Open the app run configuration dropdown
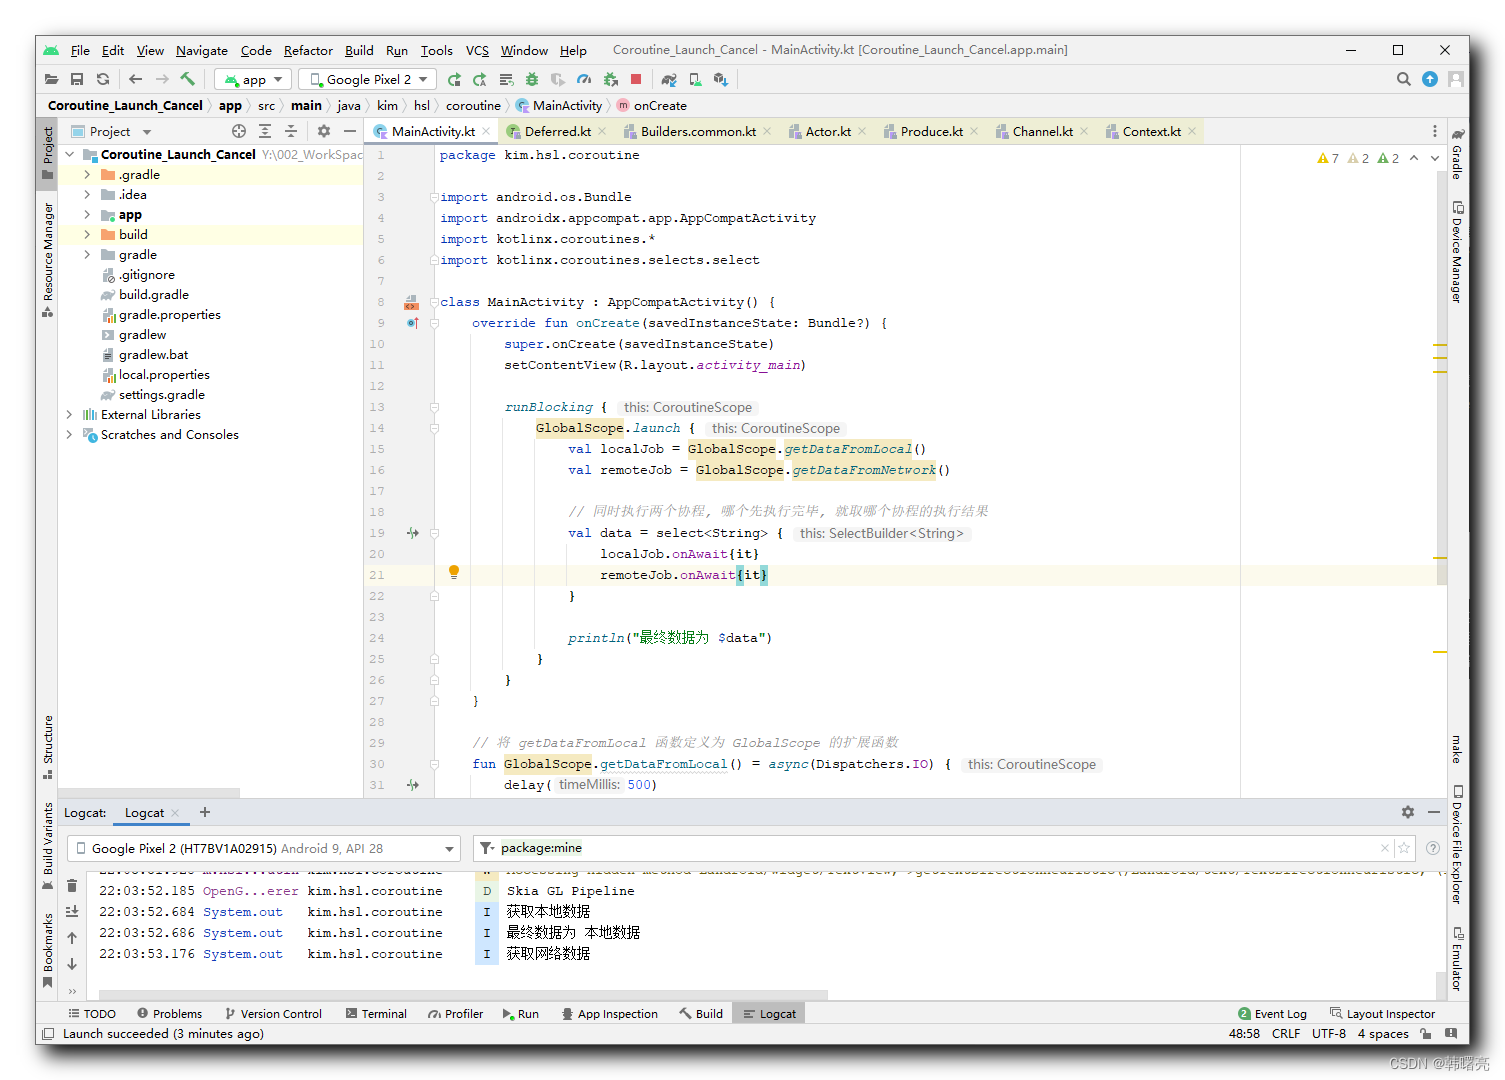This screenshot has height=1080, width=1505. pyautogui.click(x=253, y=79)
